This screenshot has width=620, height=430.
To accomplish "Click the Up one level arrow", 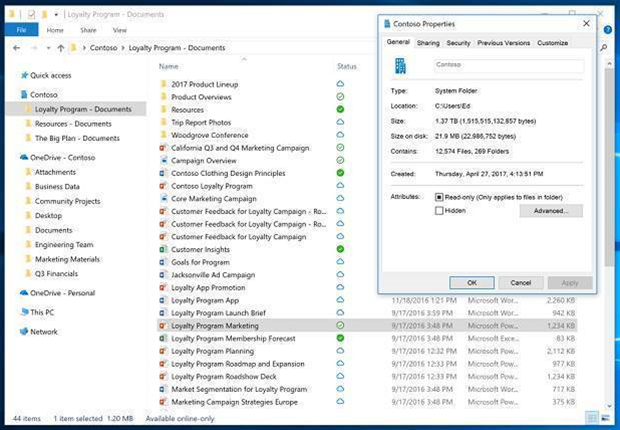I will (x=60, y=48).
